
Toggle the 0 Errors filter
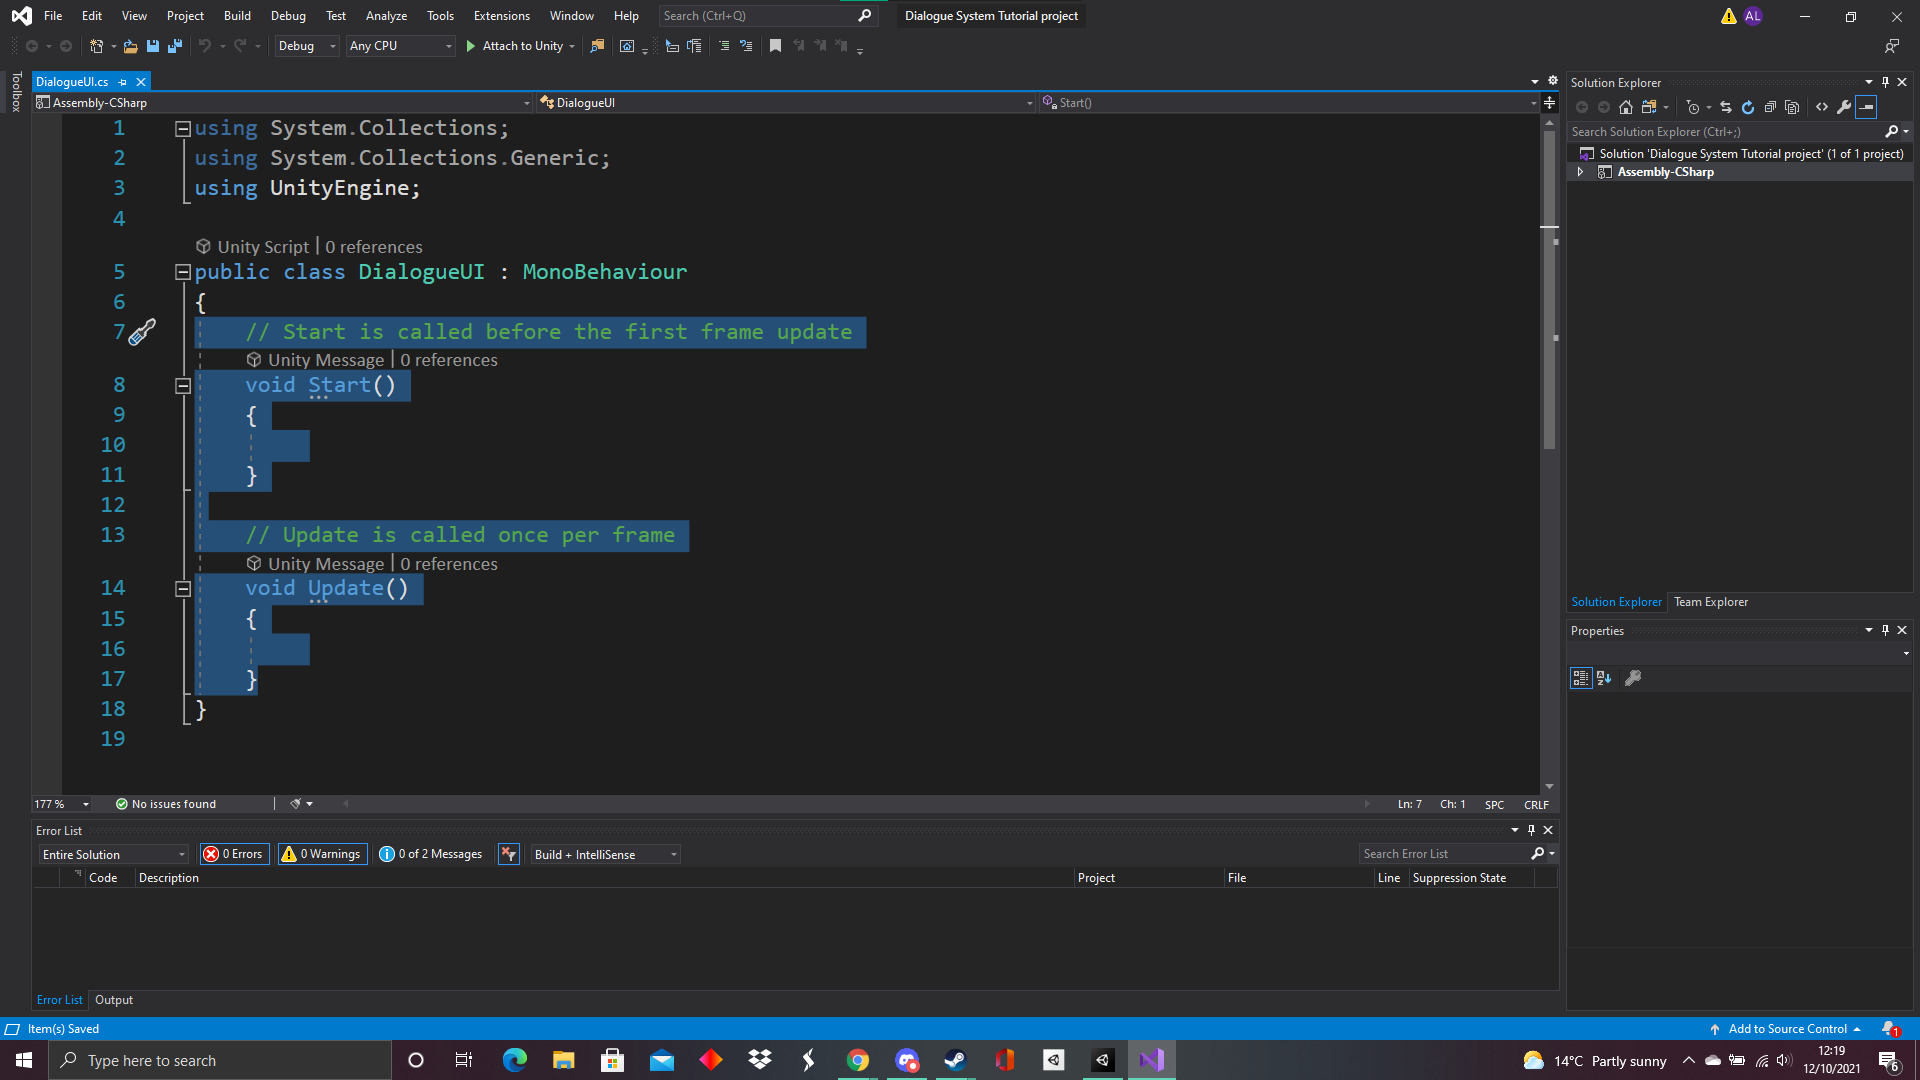(x=233, y=854)
